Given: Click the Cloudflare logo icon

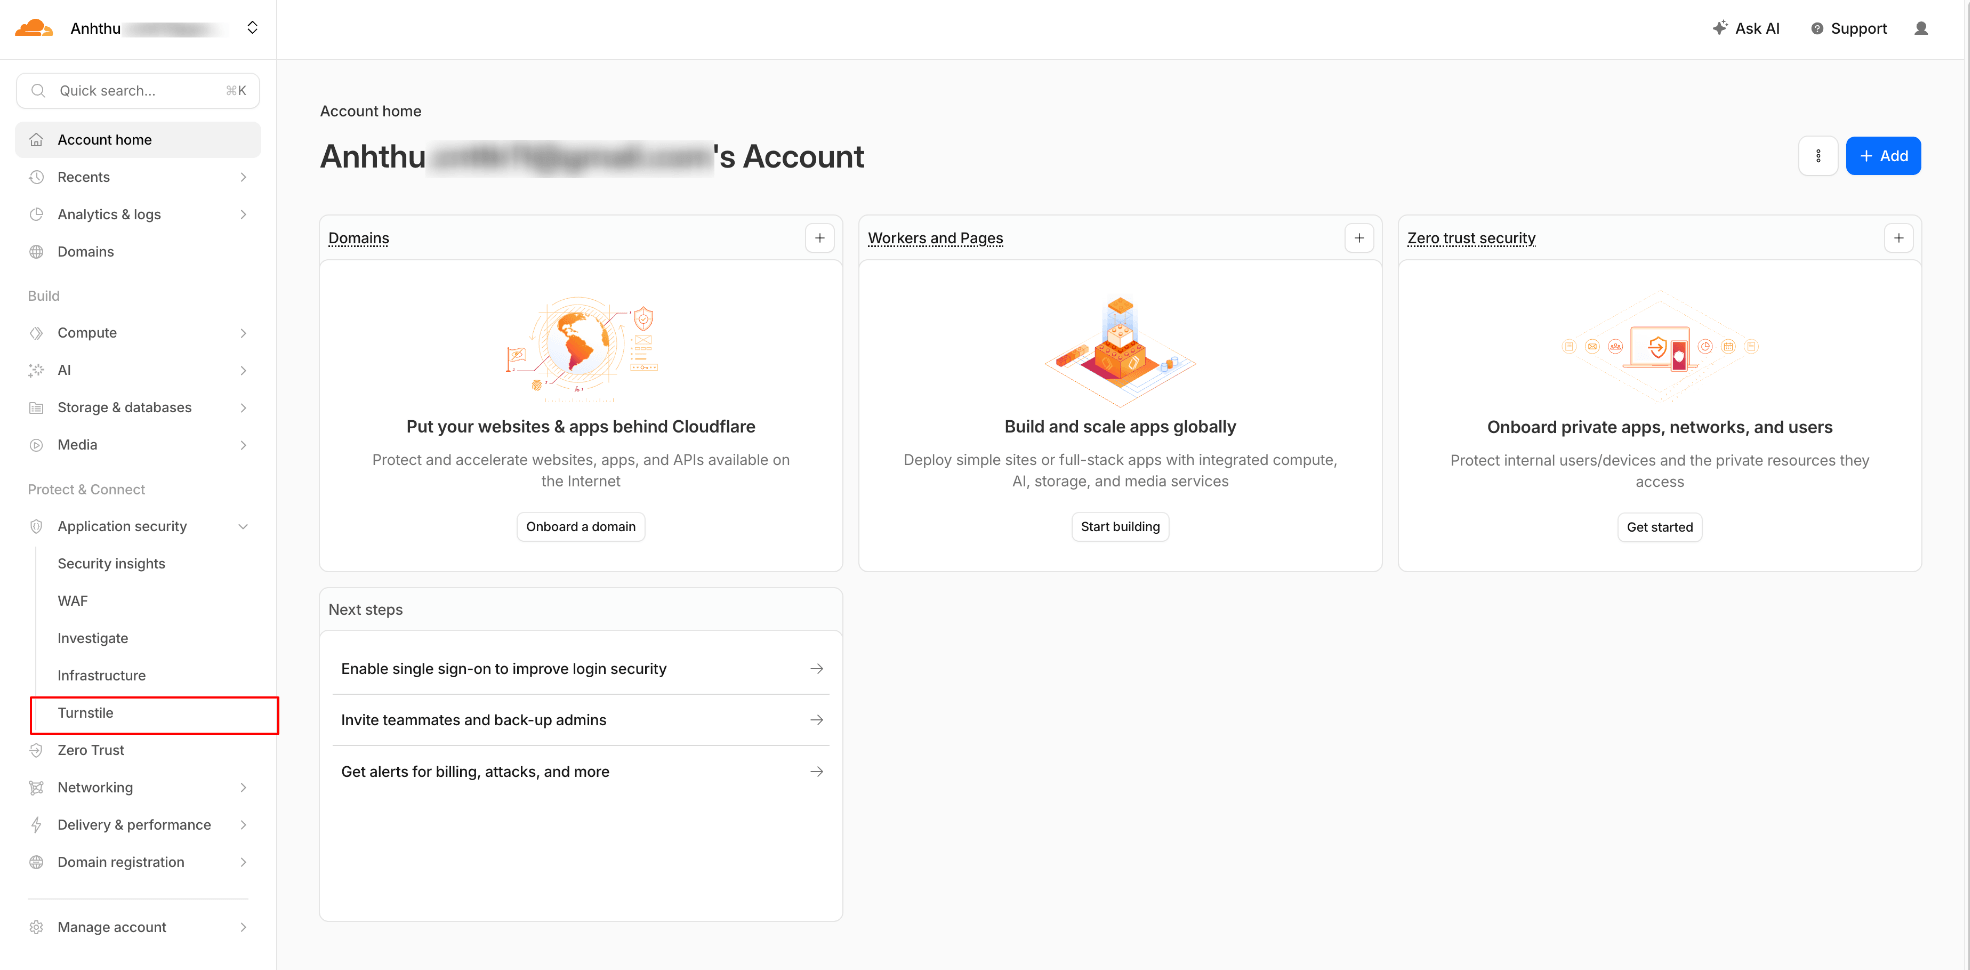Looking at the screenshot, I should click(34, 28).
